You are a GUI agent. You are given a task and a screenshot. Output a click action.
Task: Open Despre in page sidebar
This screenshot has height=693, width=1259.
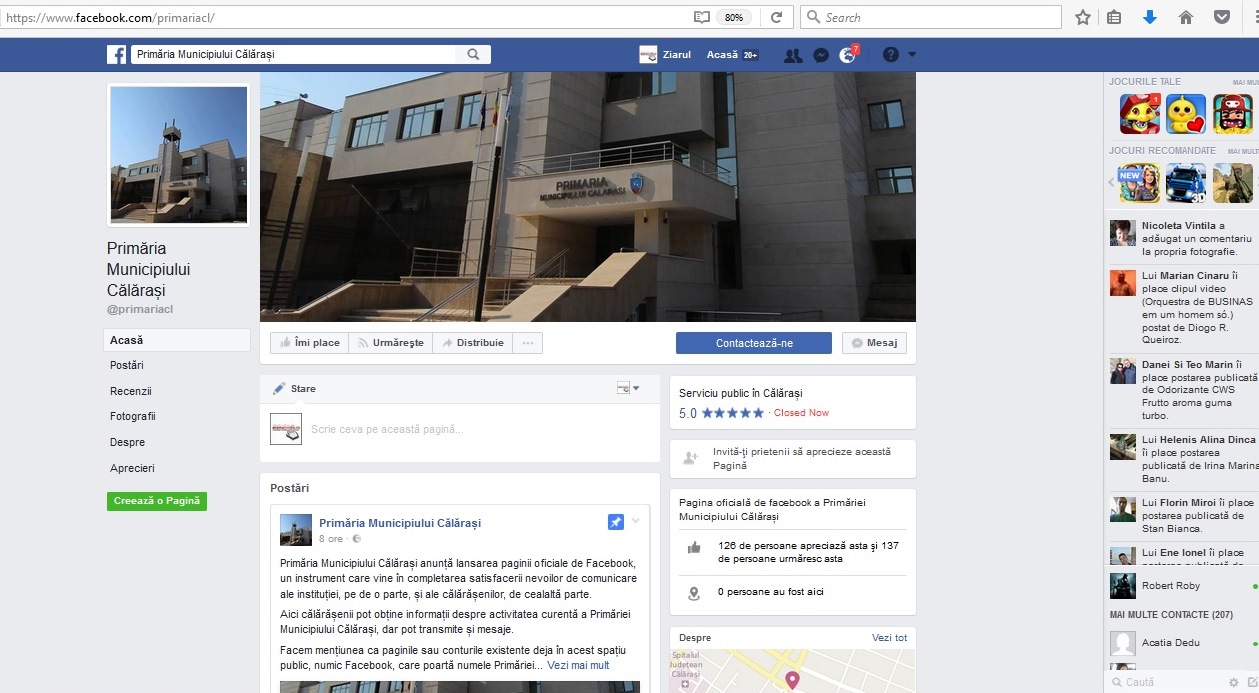(128, 442)
